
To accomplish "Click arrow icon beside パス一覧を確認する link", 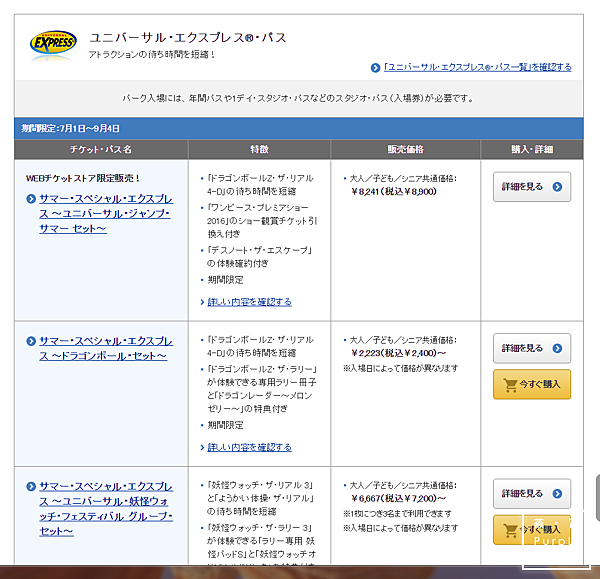I will click(375, 68).
